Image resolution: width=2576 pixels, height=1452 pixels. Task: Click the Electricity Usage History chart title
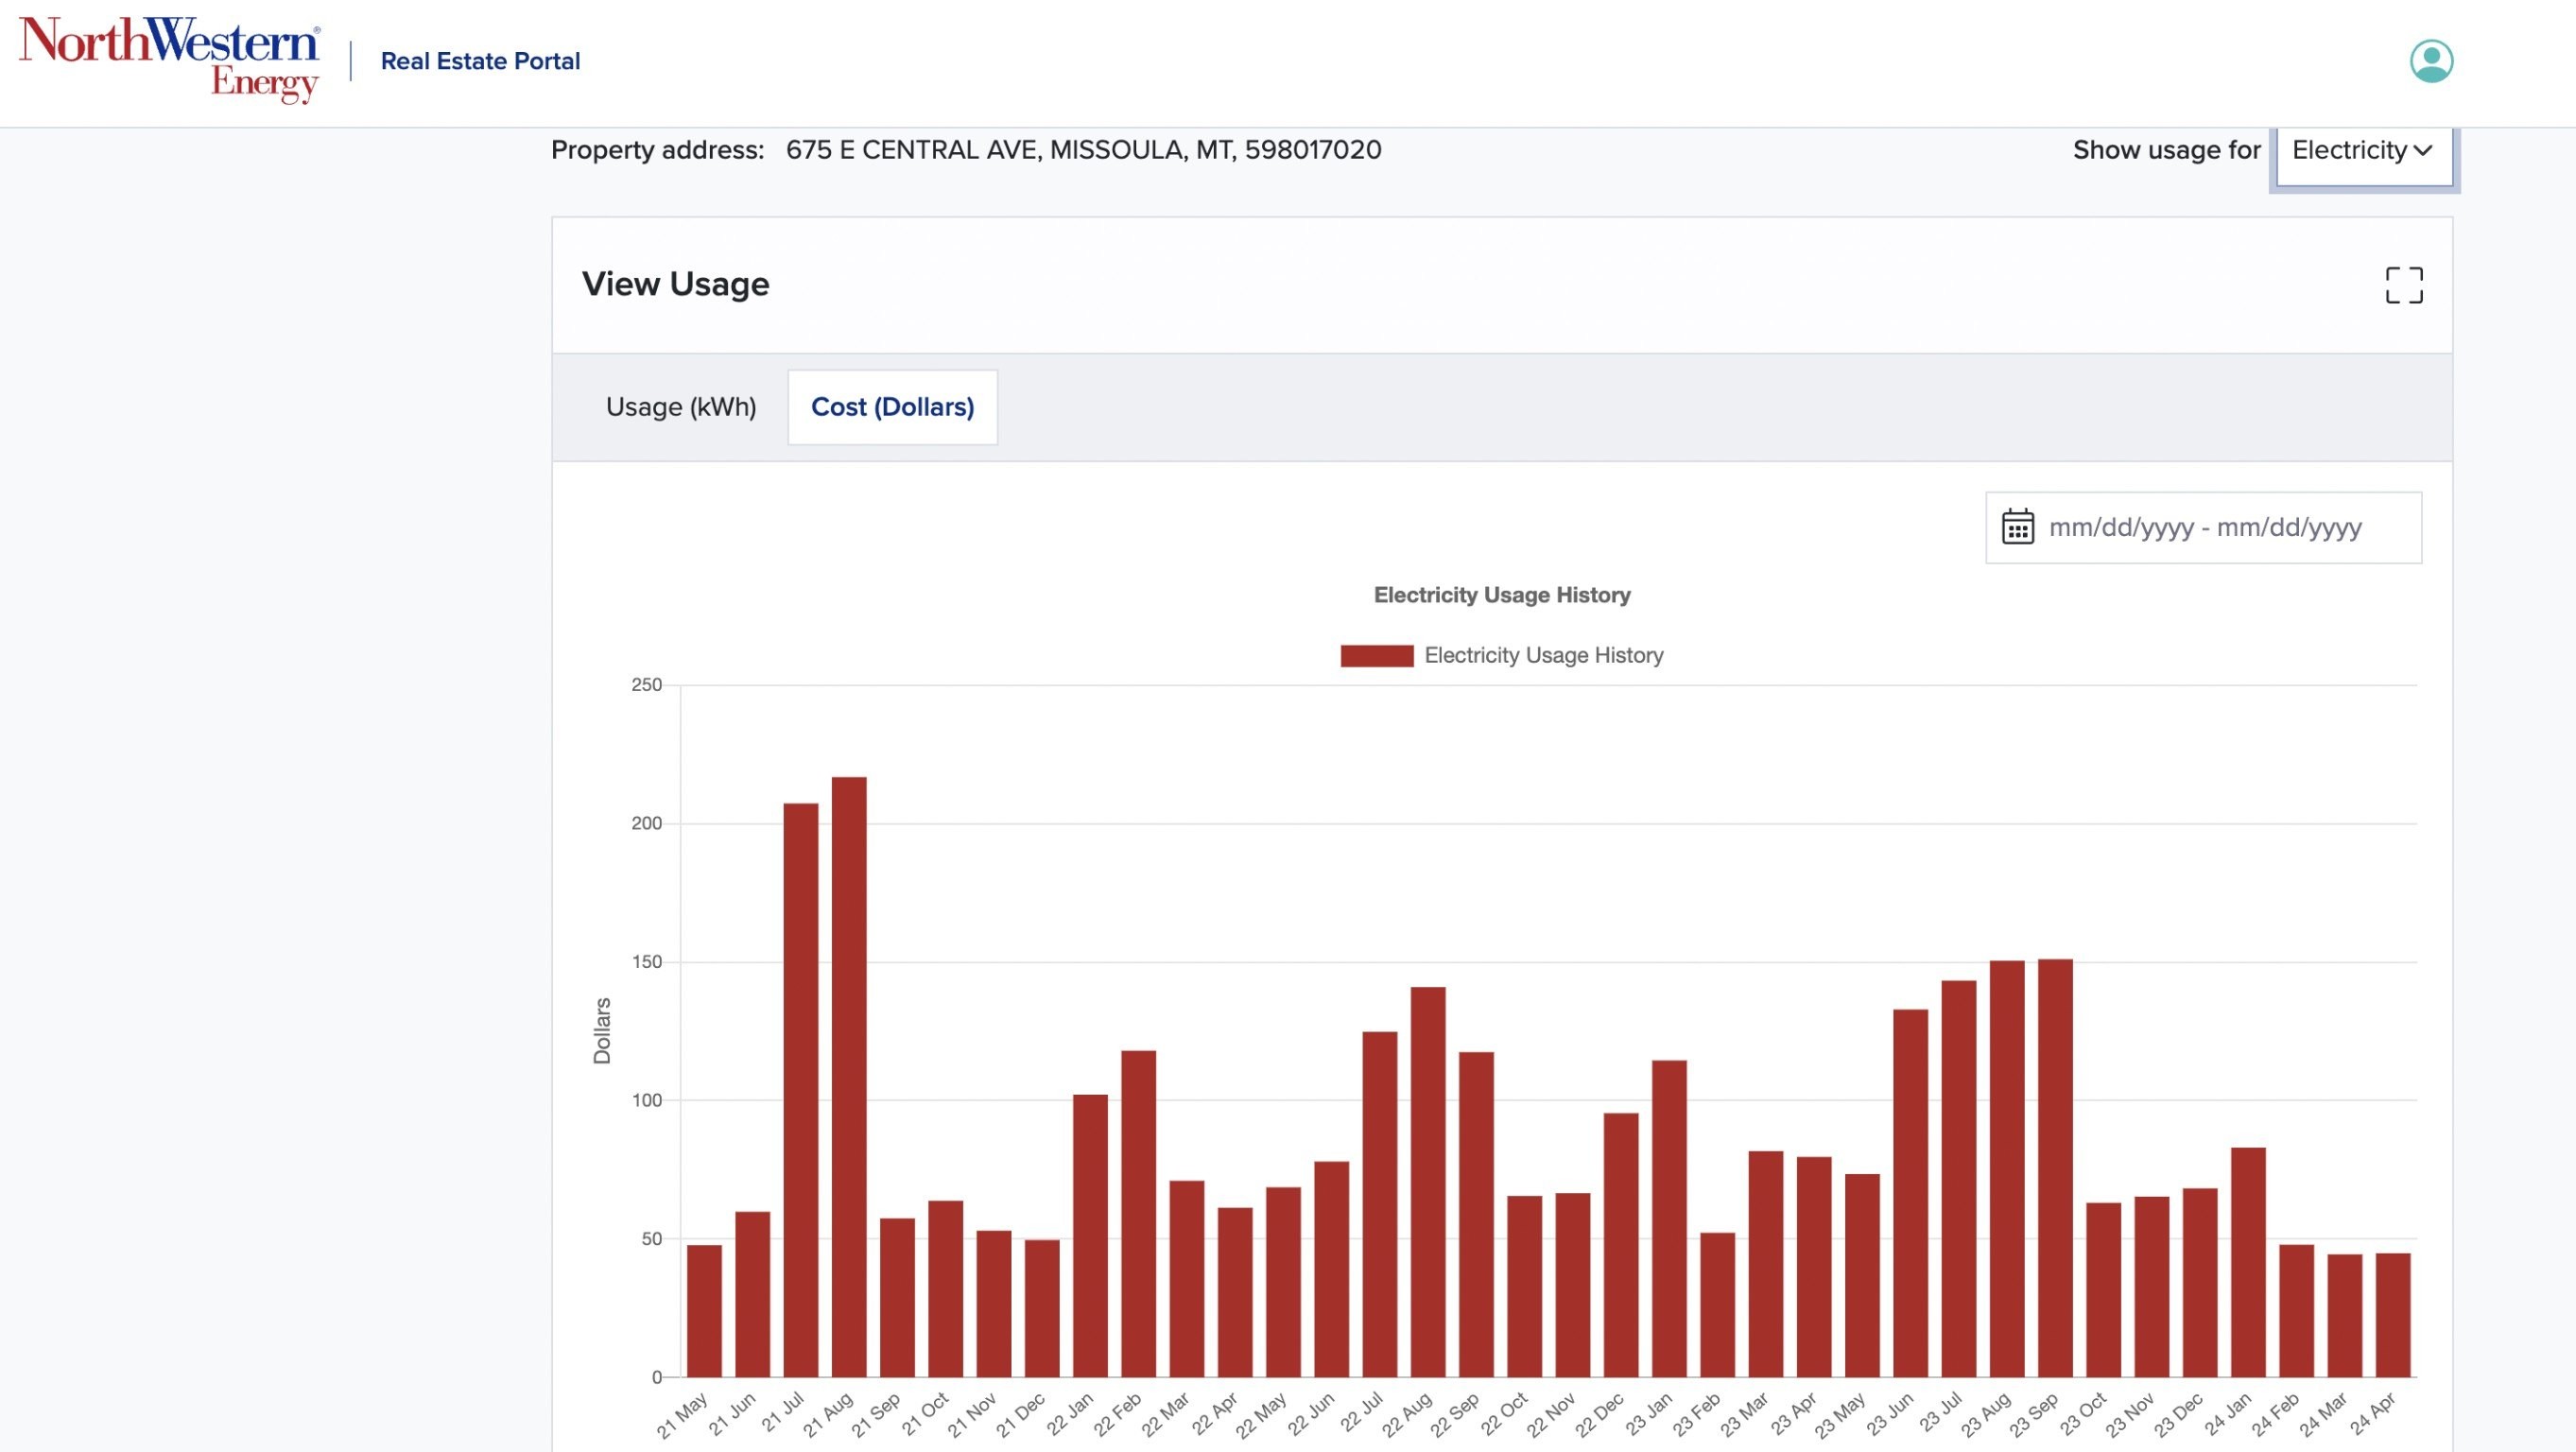[x=1502, y=595]
